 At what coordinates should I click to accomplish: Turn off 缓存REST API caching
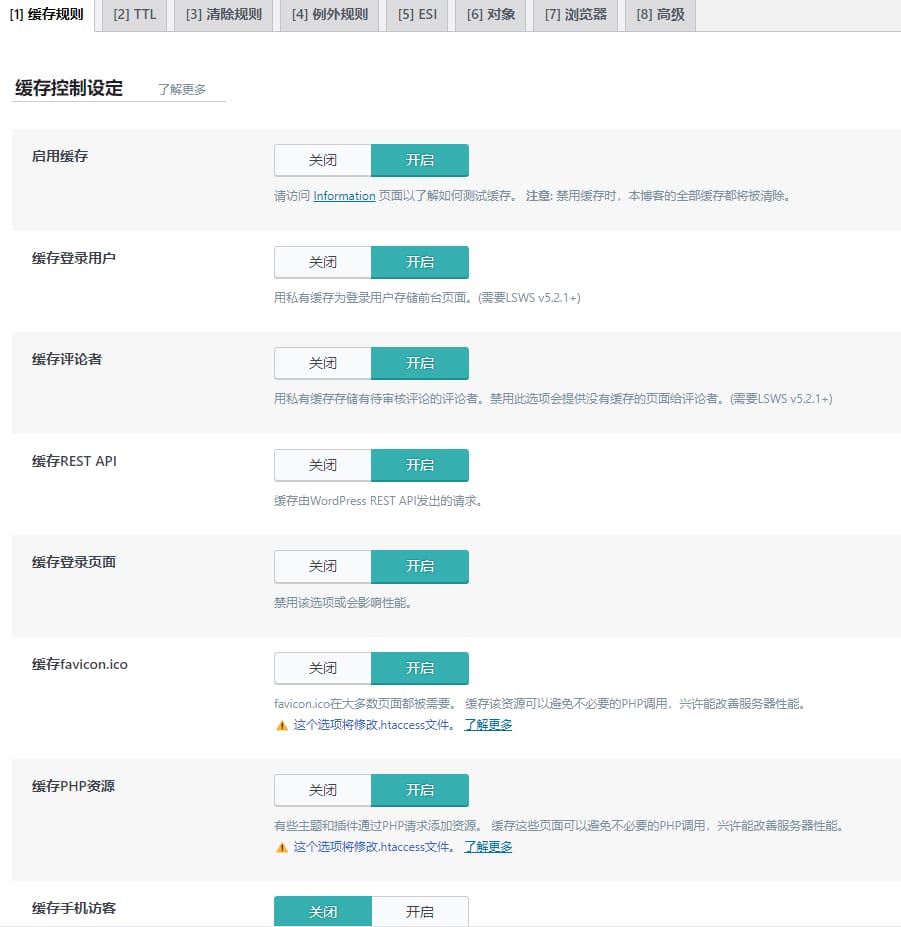click(322, 465)
